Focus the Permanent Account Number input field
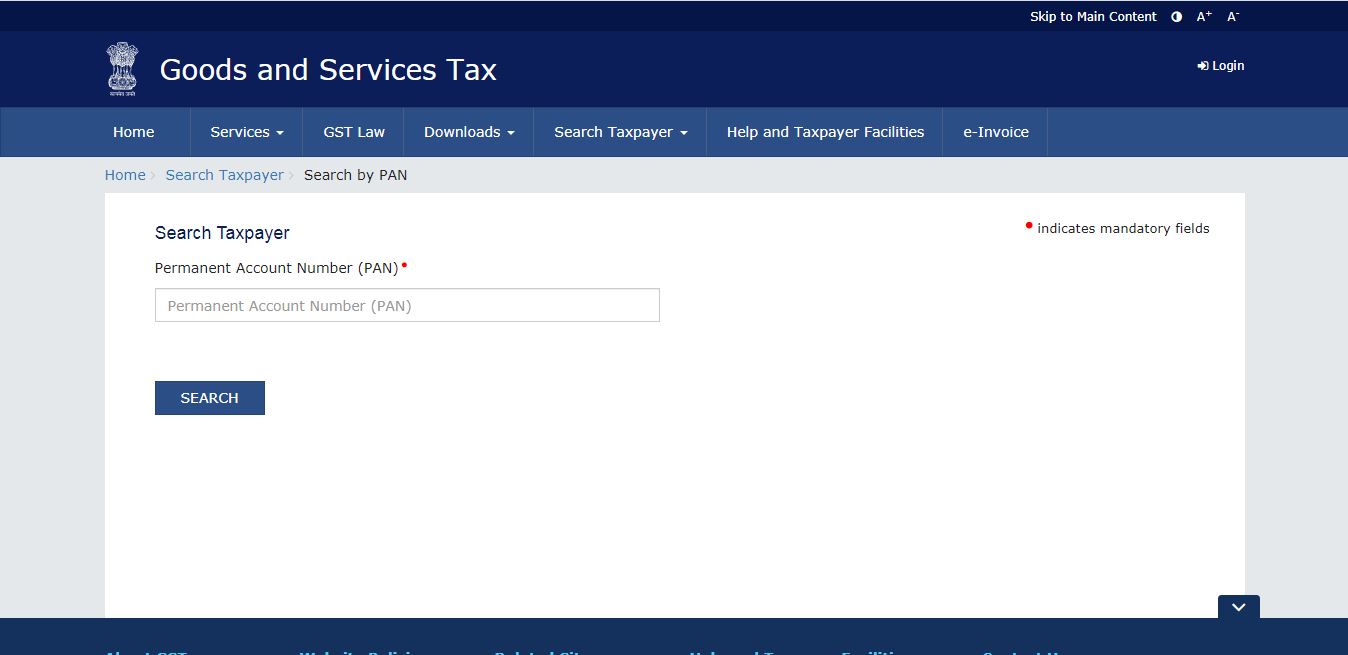This screenshot has height=655, width=1348. click(x=407, y=306)
